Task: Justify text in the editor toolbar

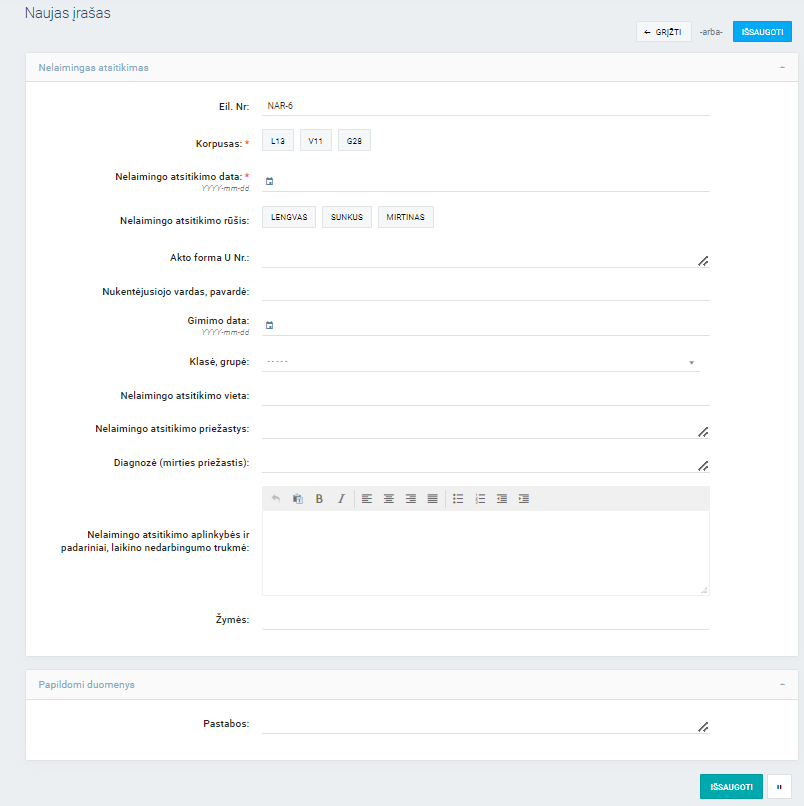Action: [x=433, y=498]
